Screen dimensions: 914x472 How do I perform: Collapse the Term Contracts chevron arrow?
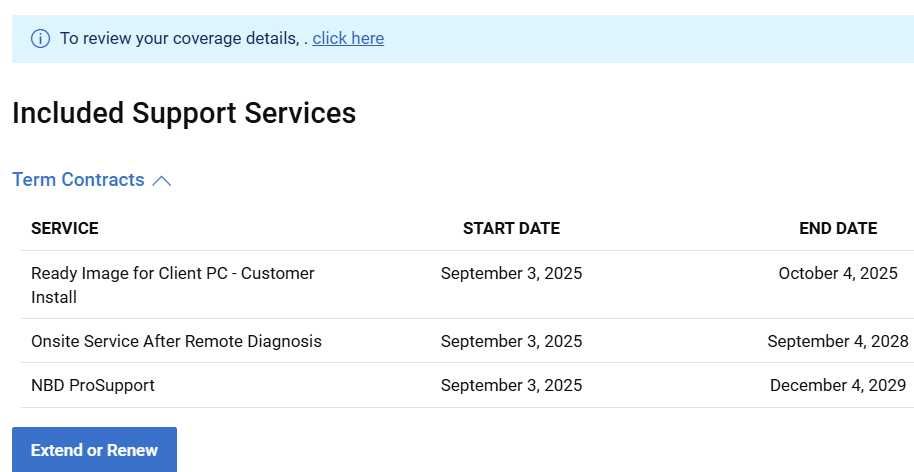click(x=162, y=181)
